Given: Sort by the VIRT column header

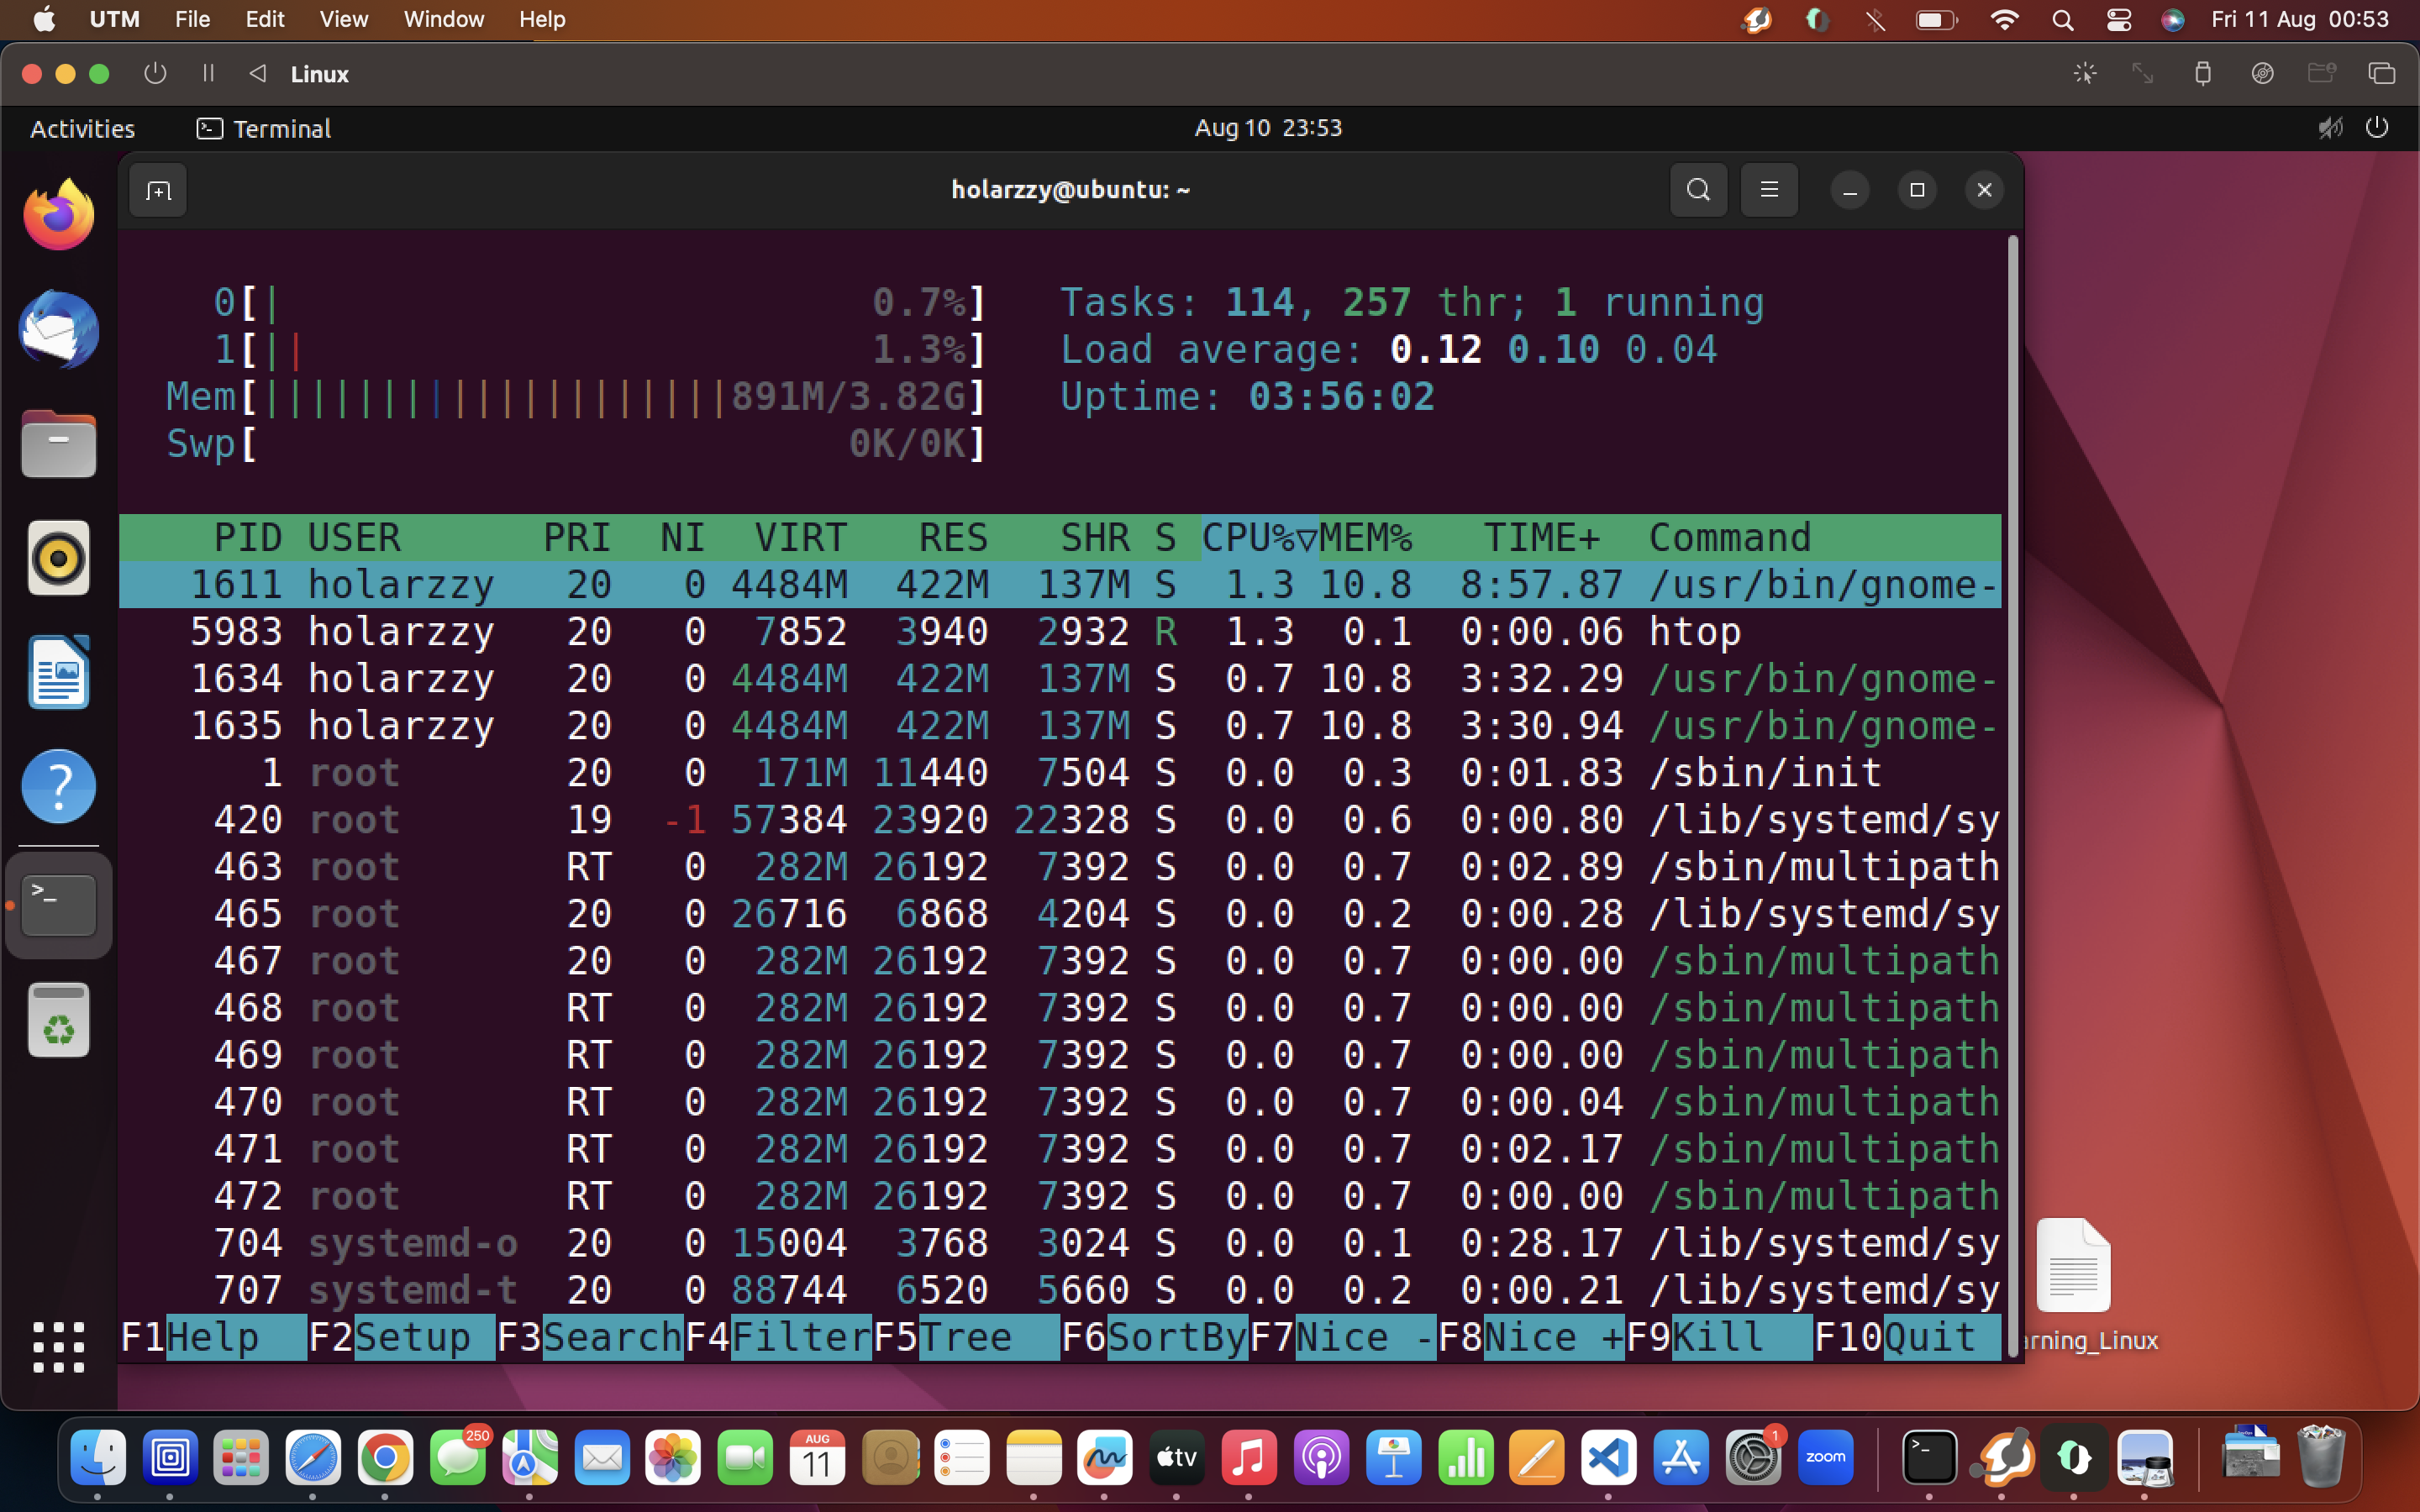Looking at the screenshot, I should click(801, 538).
